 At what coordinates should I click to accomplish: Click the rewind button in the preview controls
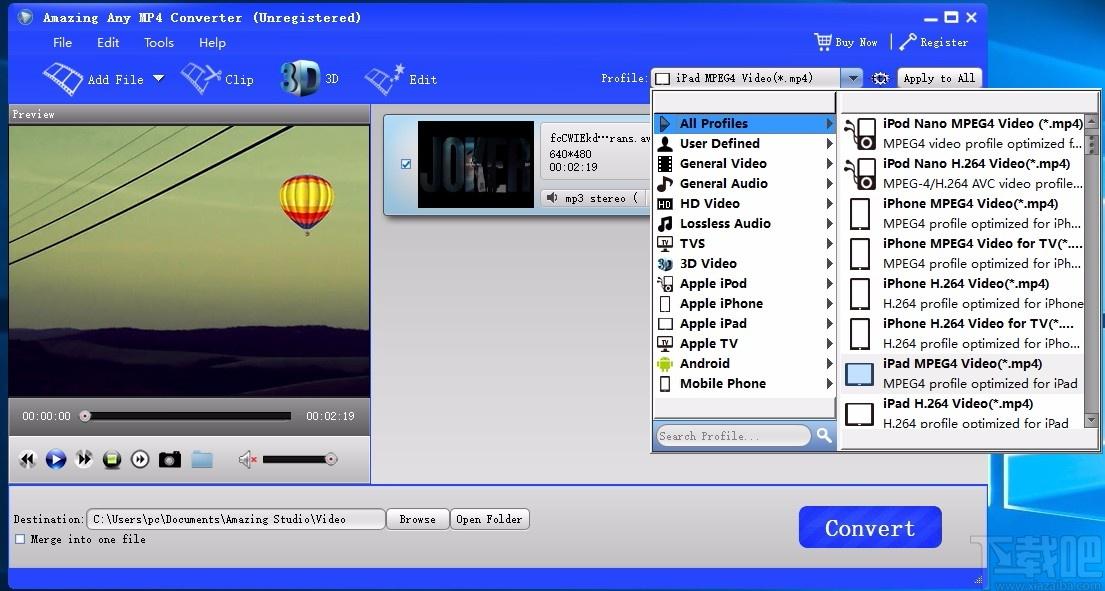pos(27,460)
